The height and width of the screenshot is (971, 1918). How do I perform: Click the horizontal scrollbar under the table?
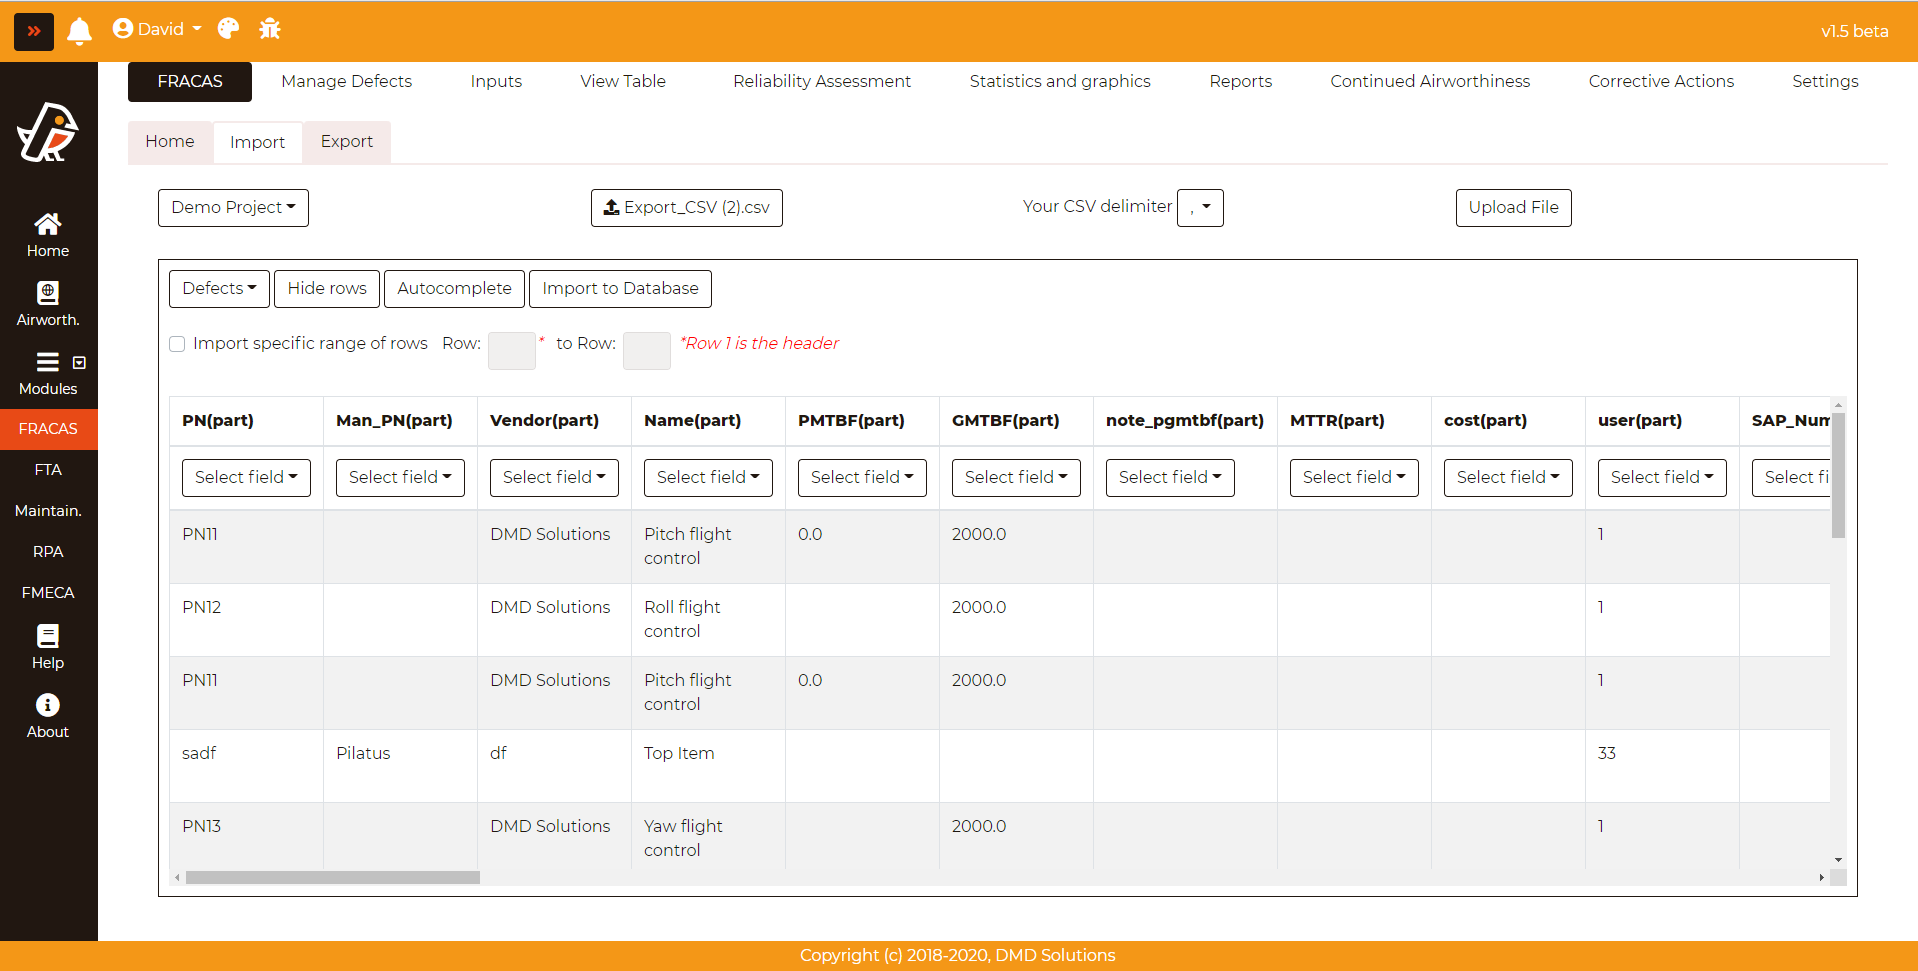[332, 877]
